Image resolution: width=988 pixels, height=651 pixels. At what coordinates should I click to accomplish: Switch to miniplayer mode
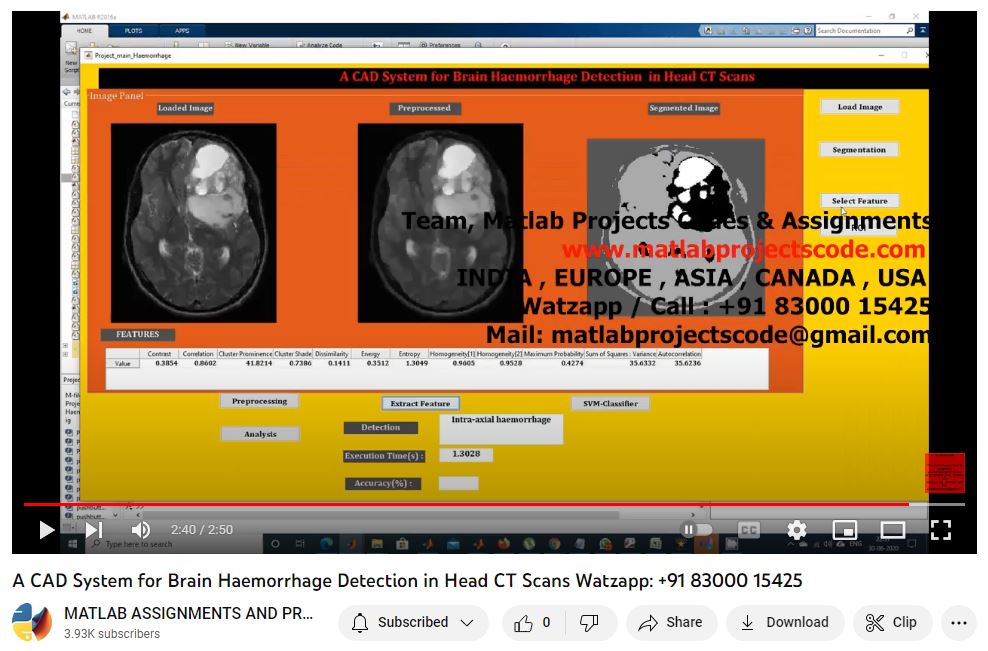tap(844, 530)
